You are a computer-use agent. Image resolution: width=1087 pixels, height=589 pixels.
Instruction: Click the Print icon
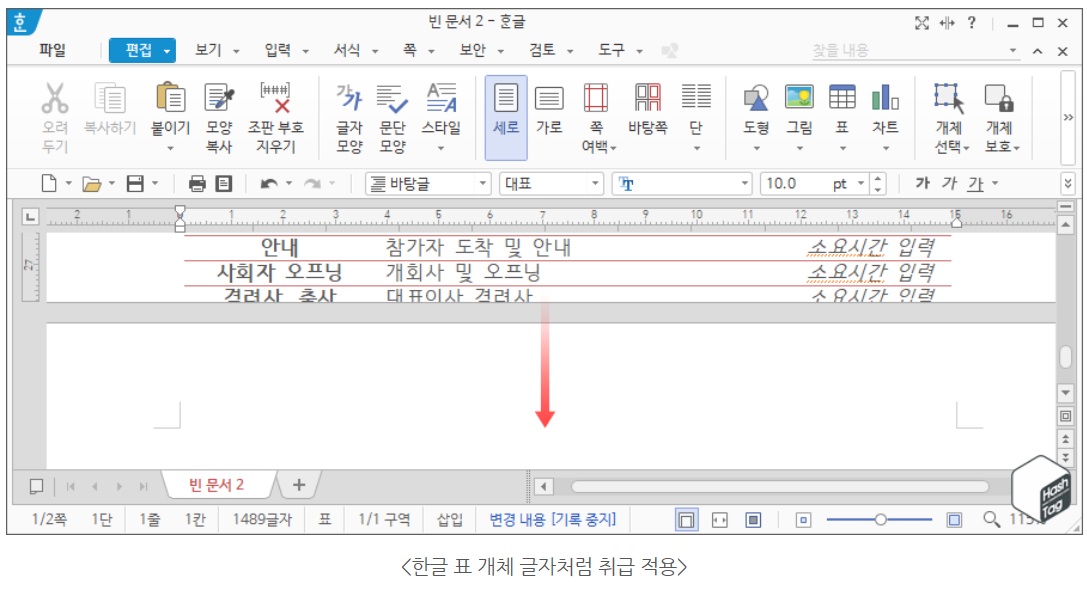point(197,184)
